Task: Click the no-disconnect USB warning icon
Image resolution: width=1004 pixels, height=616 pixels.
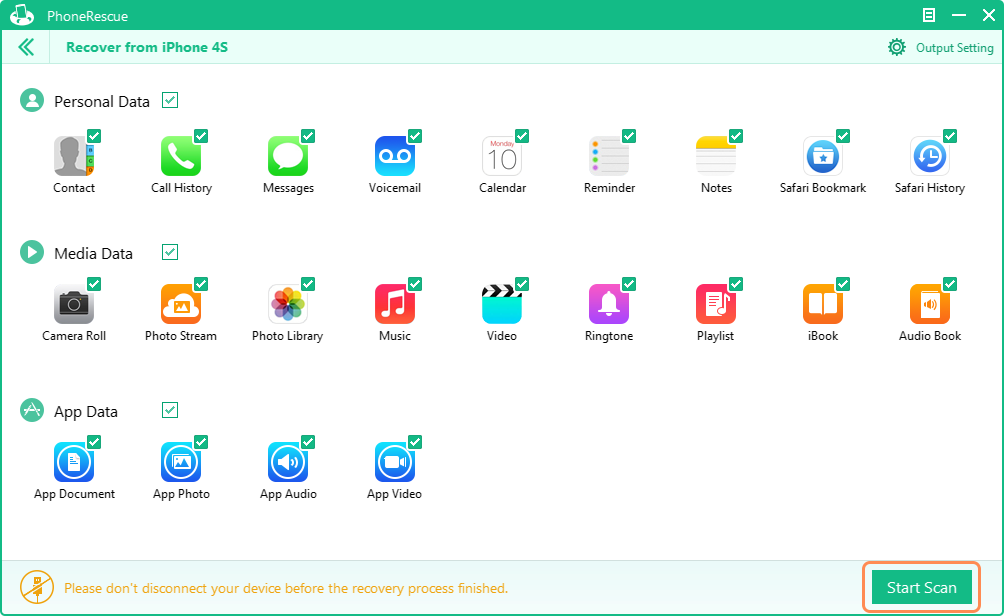Action: pyautogui.click(x=36, y=587)
